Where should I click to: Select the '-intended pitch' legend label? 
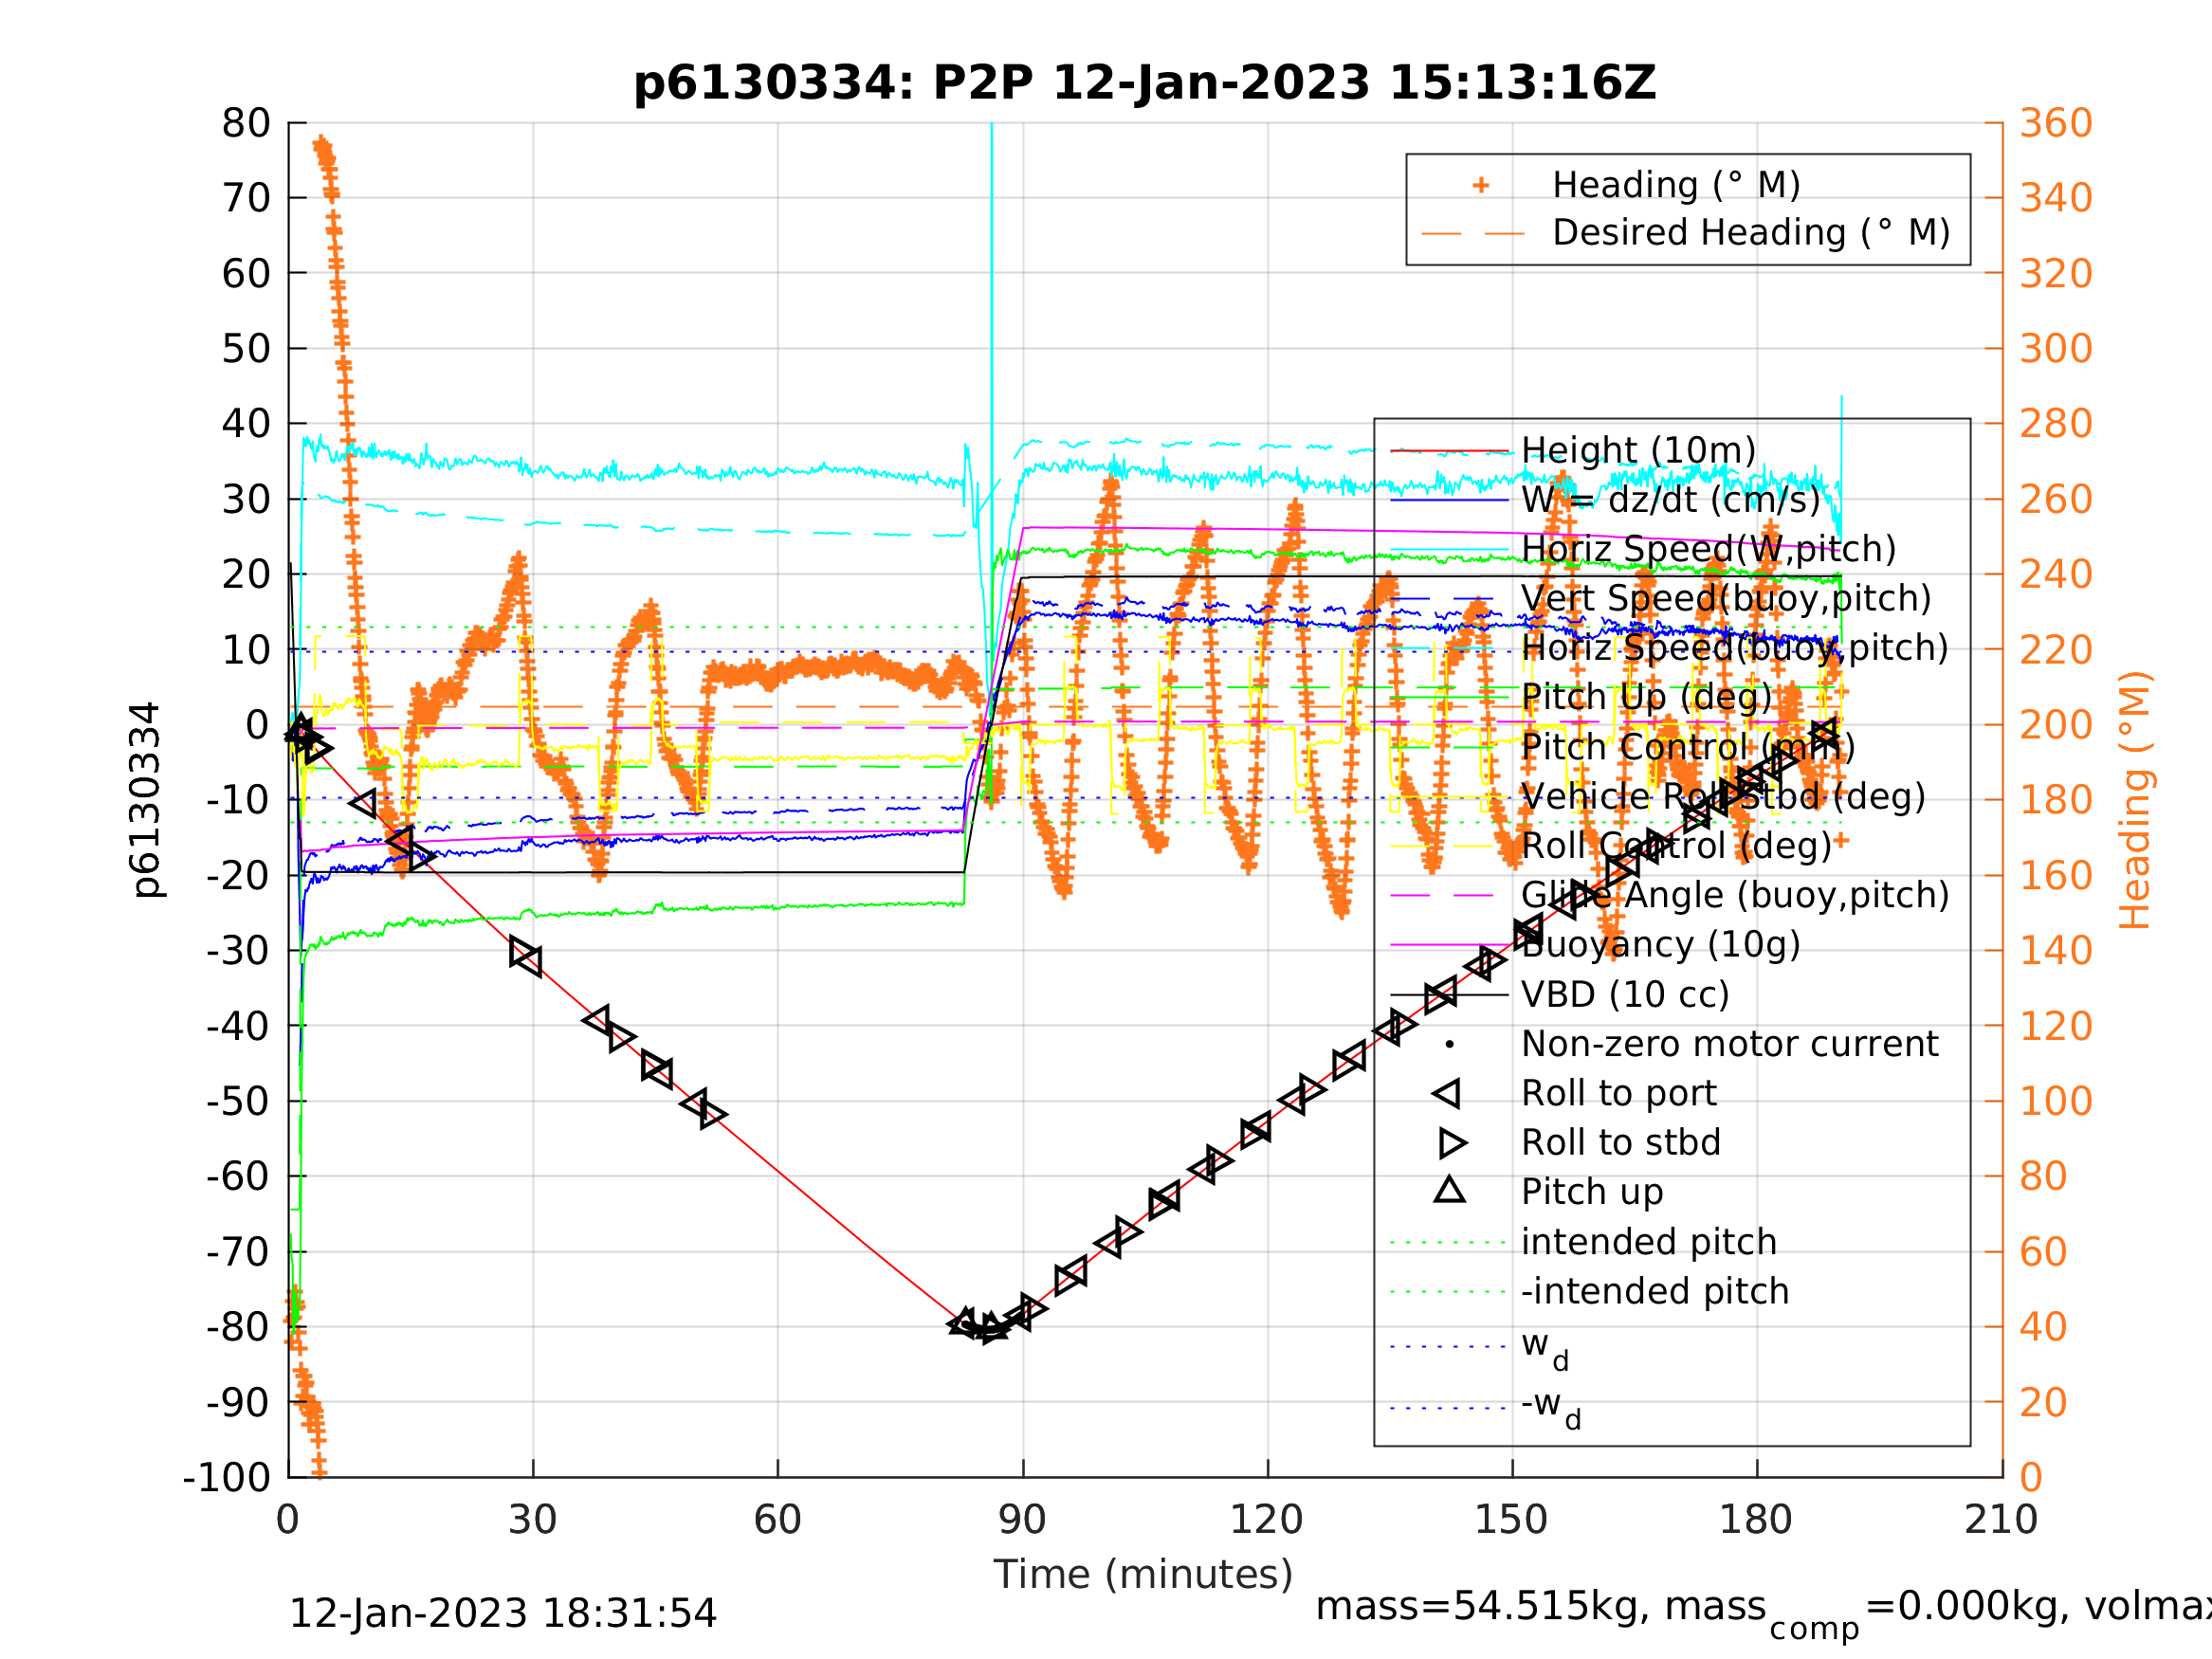[1655, 1291]
